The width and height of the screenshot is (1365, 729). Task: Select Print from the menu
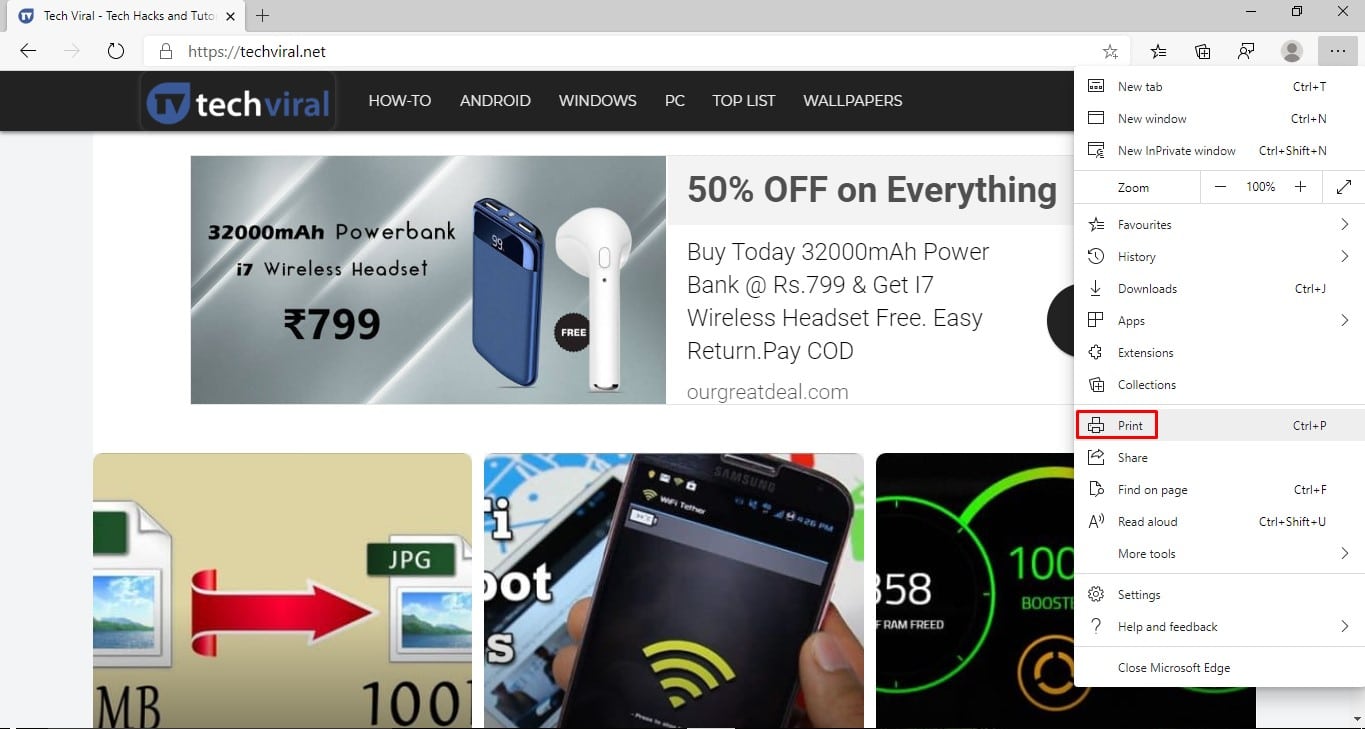click(x=1220, y=425)
